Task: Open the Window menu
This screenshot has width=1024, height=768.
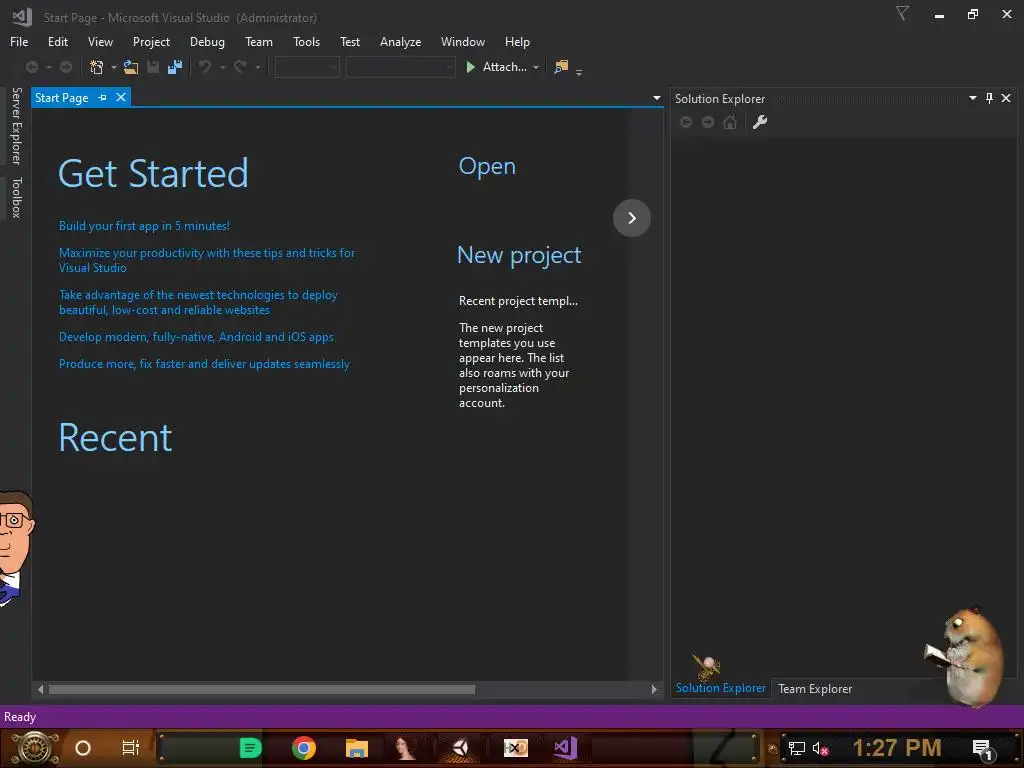Action: [x=462, y=42]
